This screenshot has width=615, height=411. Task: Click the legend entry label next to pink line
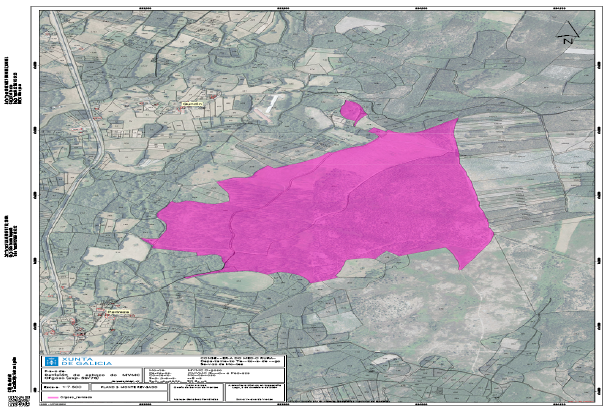pos(76,397)
